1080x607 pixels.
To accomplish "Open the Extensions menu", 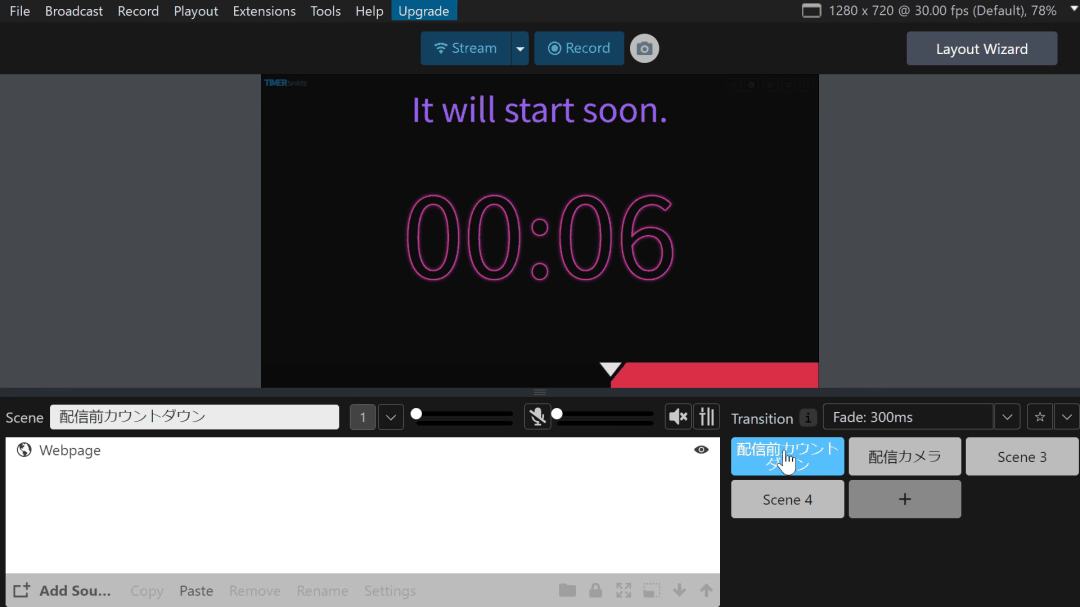I will [x=264, y=11].
